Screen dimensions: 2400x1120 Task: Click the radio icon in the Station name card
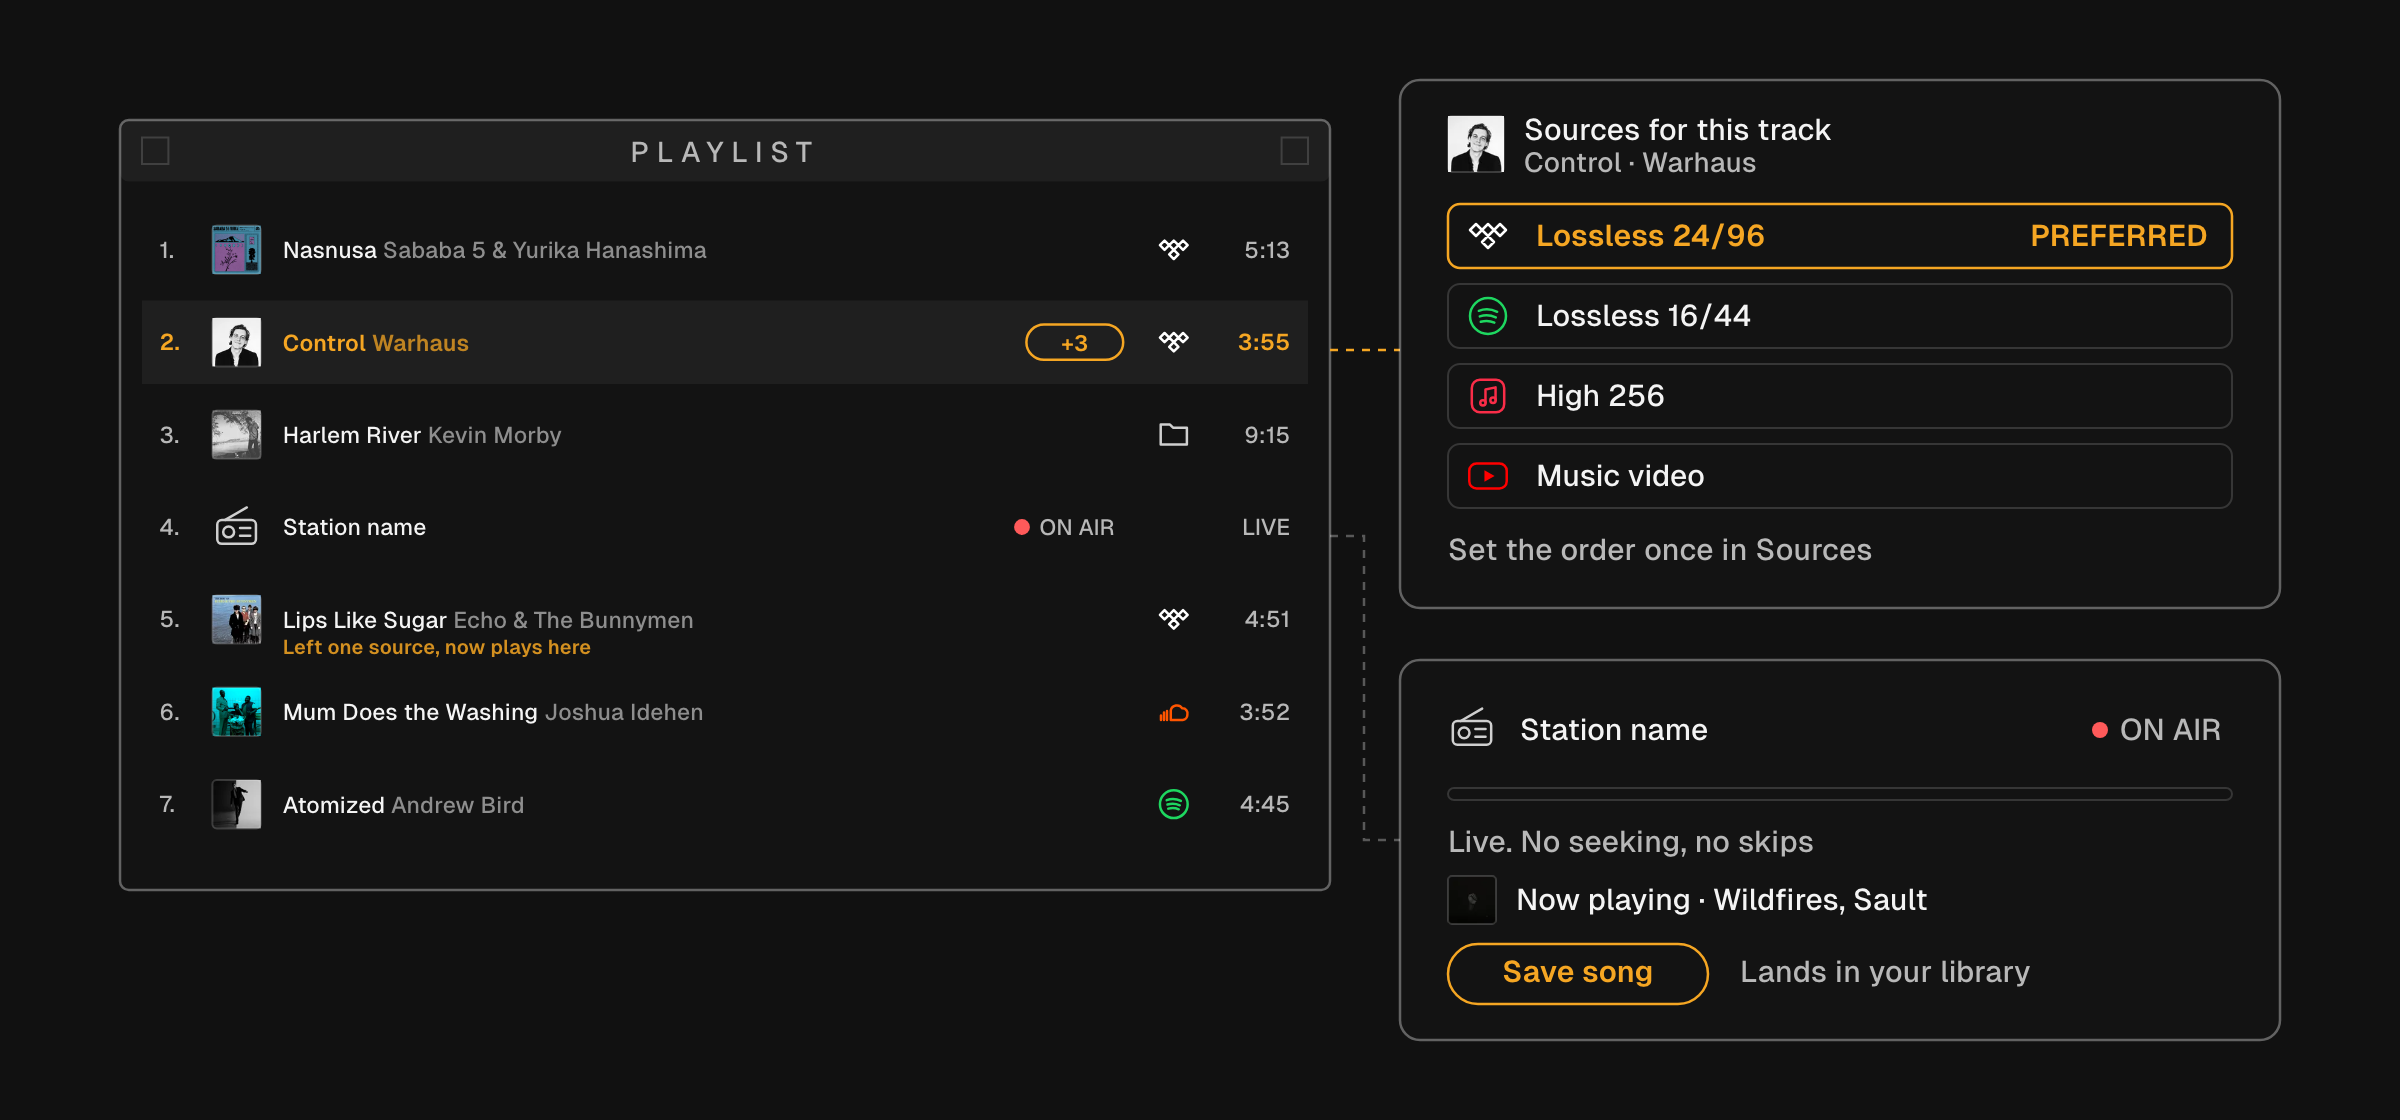tap(1471, 729)
